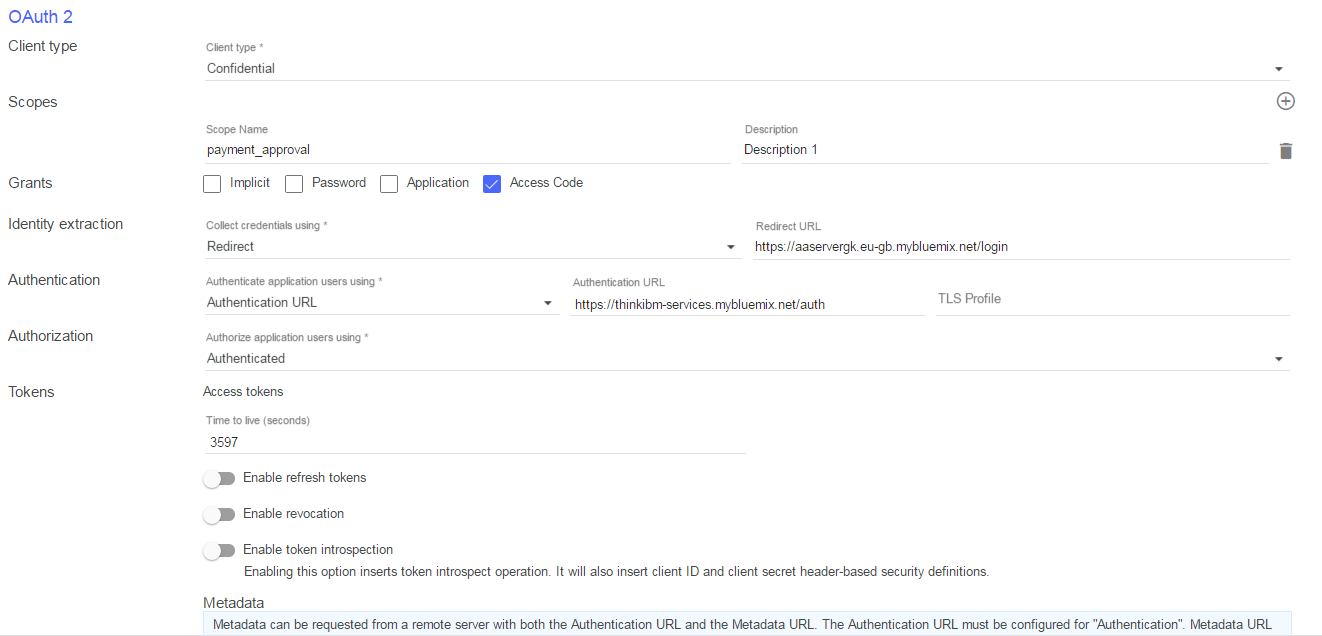This screenshot has width=1322, height=636.
Task: Add a new scope with plus icon
Action: (x=1285, y=101)
